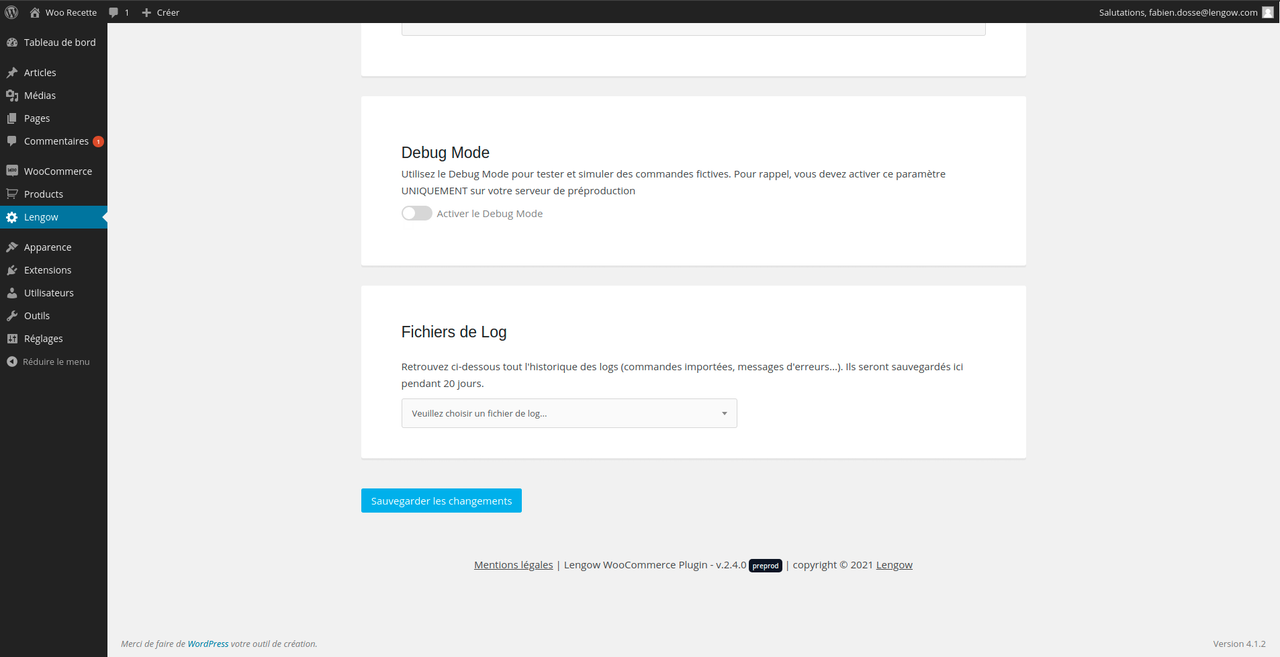Open the comments bubble icon in admin bar
The width and height of the screenshot is (1280, 657).
(114, 12)
